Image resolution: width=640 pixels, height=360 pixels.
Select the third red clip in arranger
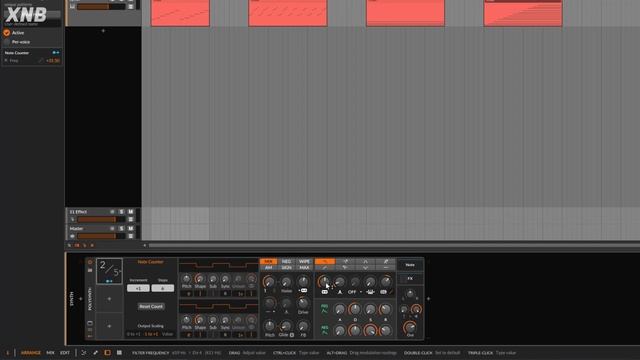405,13
